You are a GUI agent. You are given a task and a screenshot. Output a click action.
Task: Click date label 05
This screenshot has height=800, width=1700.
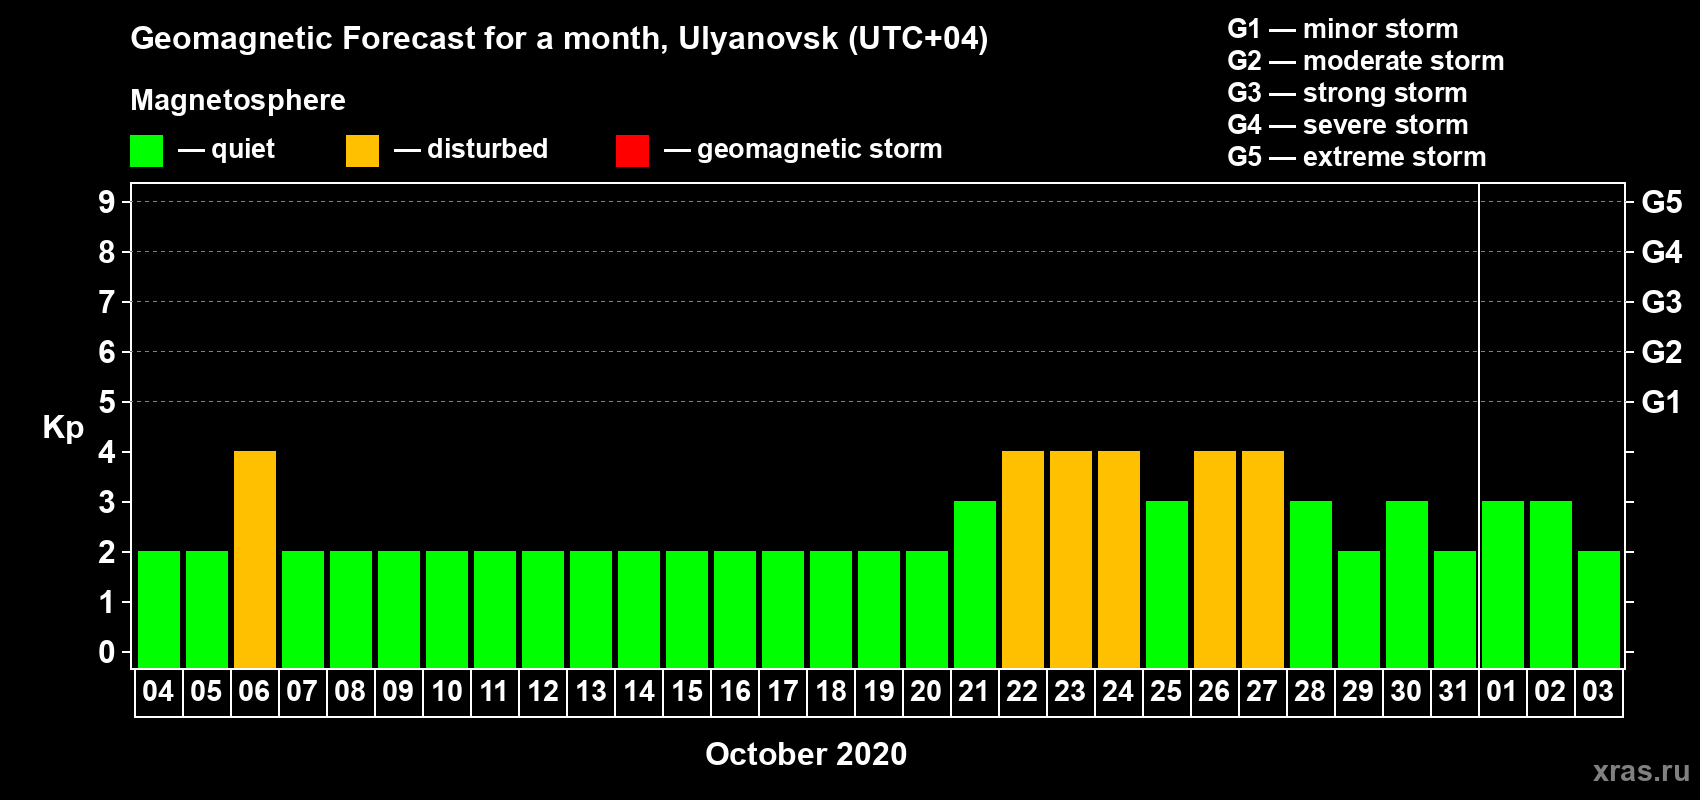click(206, 691)
